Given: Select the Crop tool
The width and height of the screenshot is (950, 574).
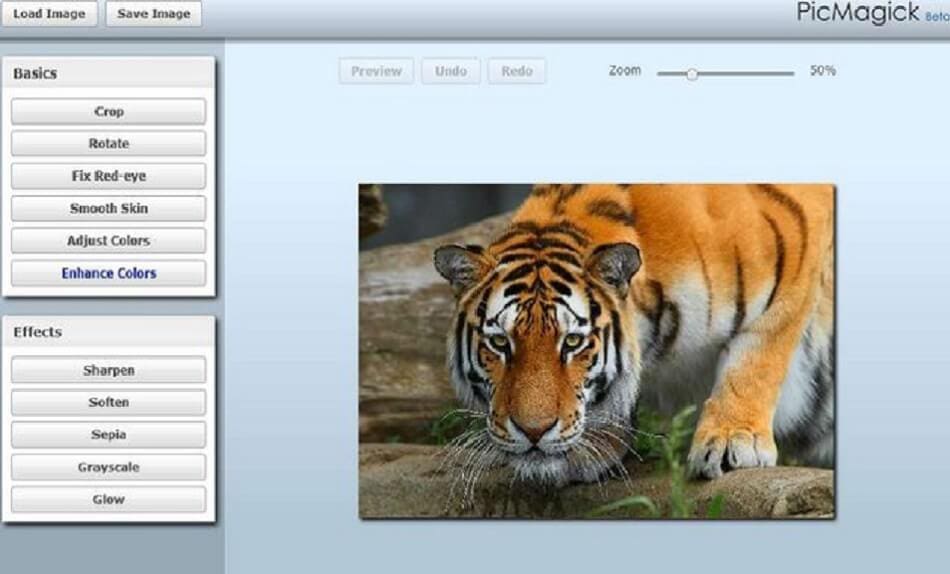Looking at the screenshot, I should [108, 112].
